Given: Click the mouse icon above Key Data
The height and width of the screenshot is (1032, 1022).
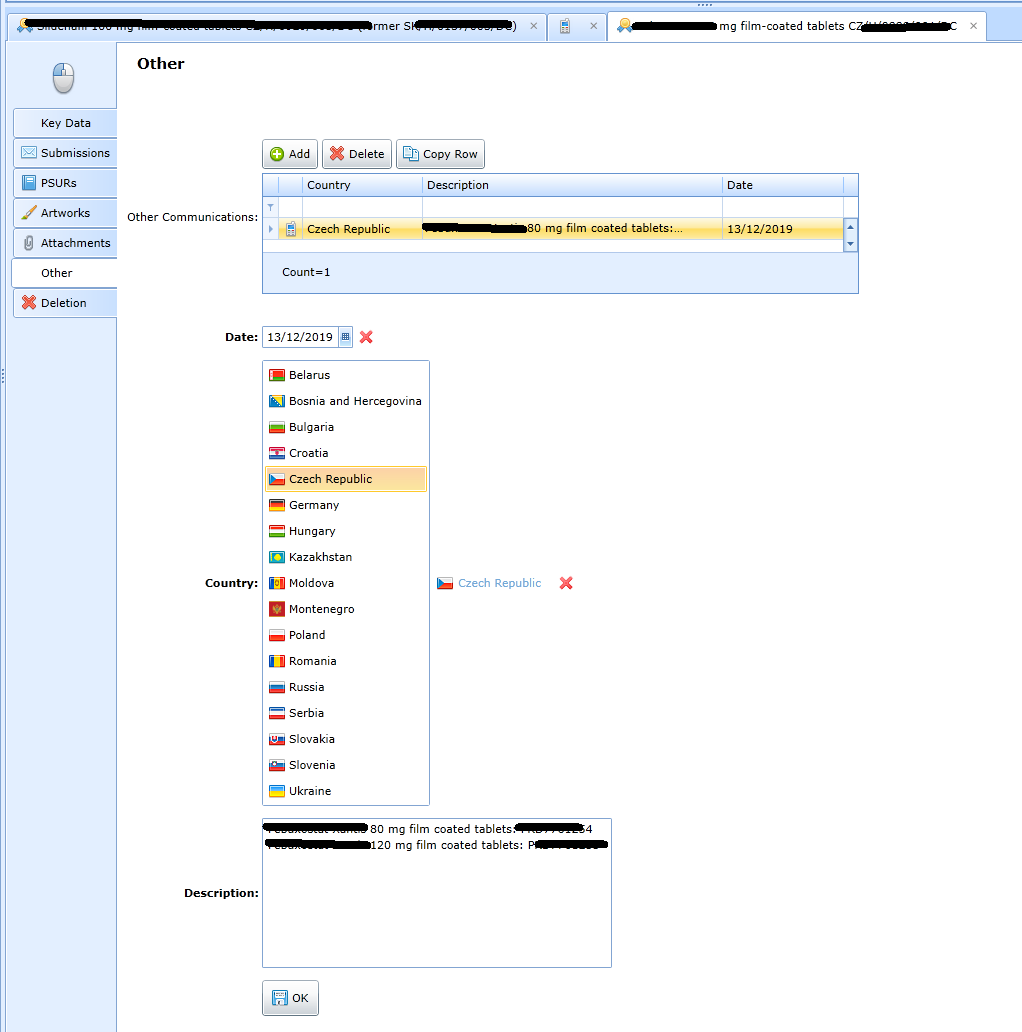Looking at the screenshot, I should pyautogui.click(x=64, y=78).
